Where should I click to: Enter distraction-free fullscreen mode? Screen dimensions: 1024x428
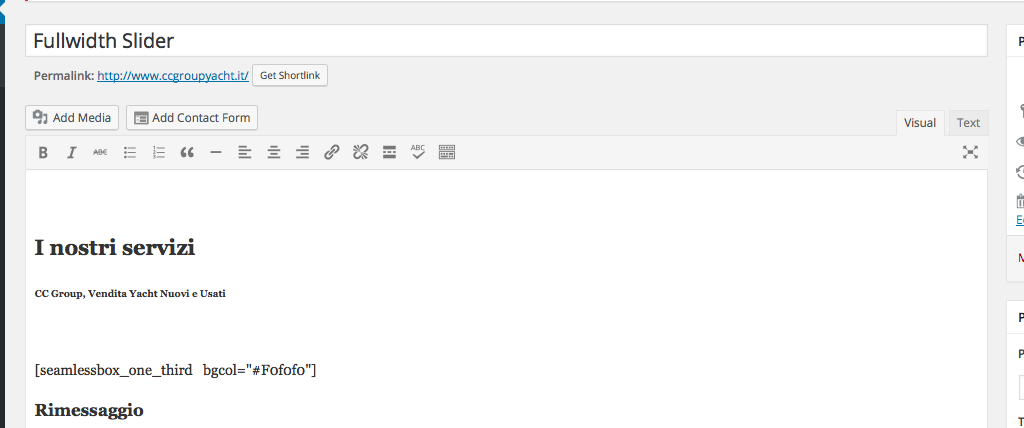(x=970, y=153)
